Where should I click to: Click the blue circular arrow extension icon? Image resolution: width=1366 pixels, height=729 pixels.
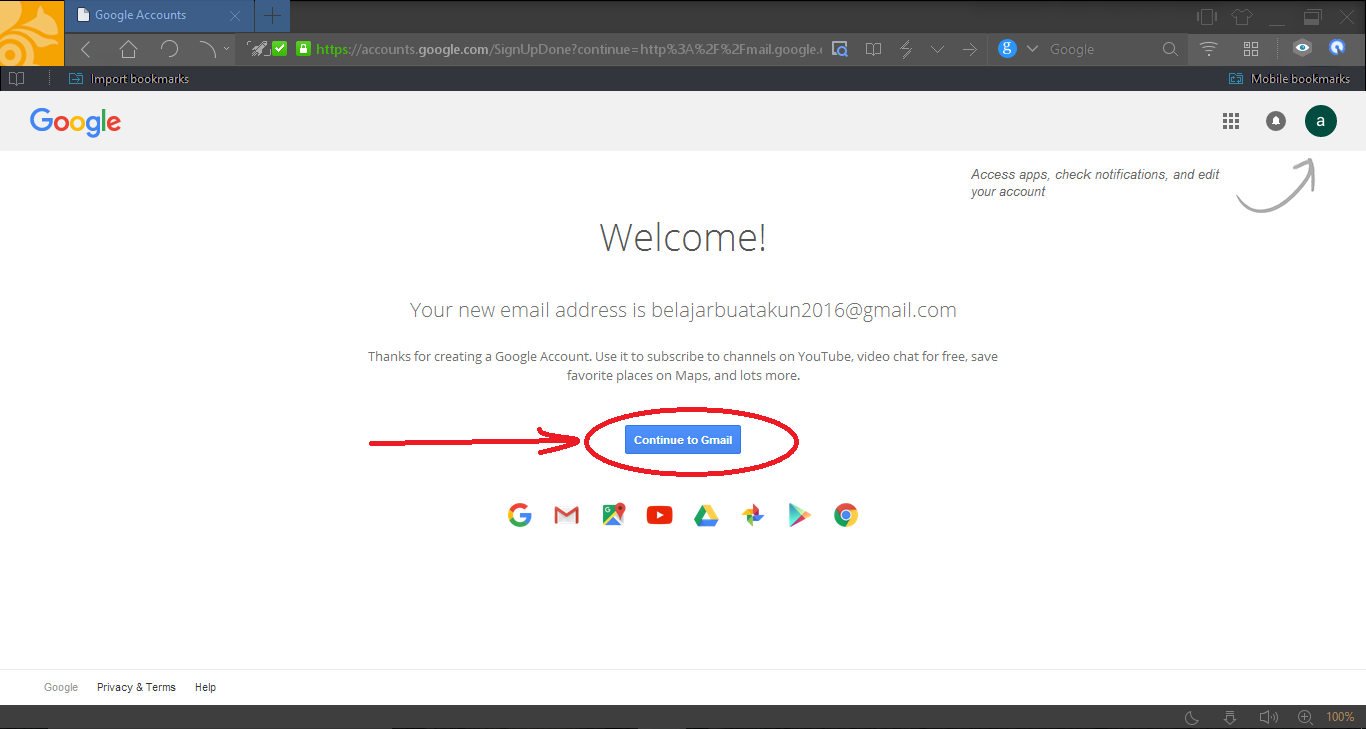pos(1337,47)
